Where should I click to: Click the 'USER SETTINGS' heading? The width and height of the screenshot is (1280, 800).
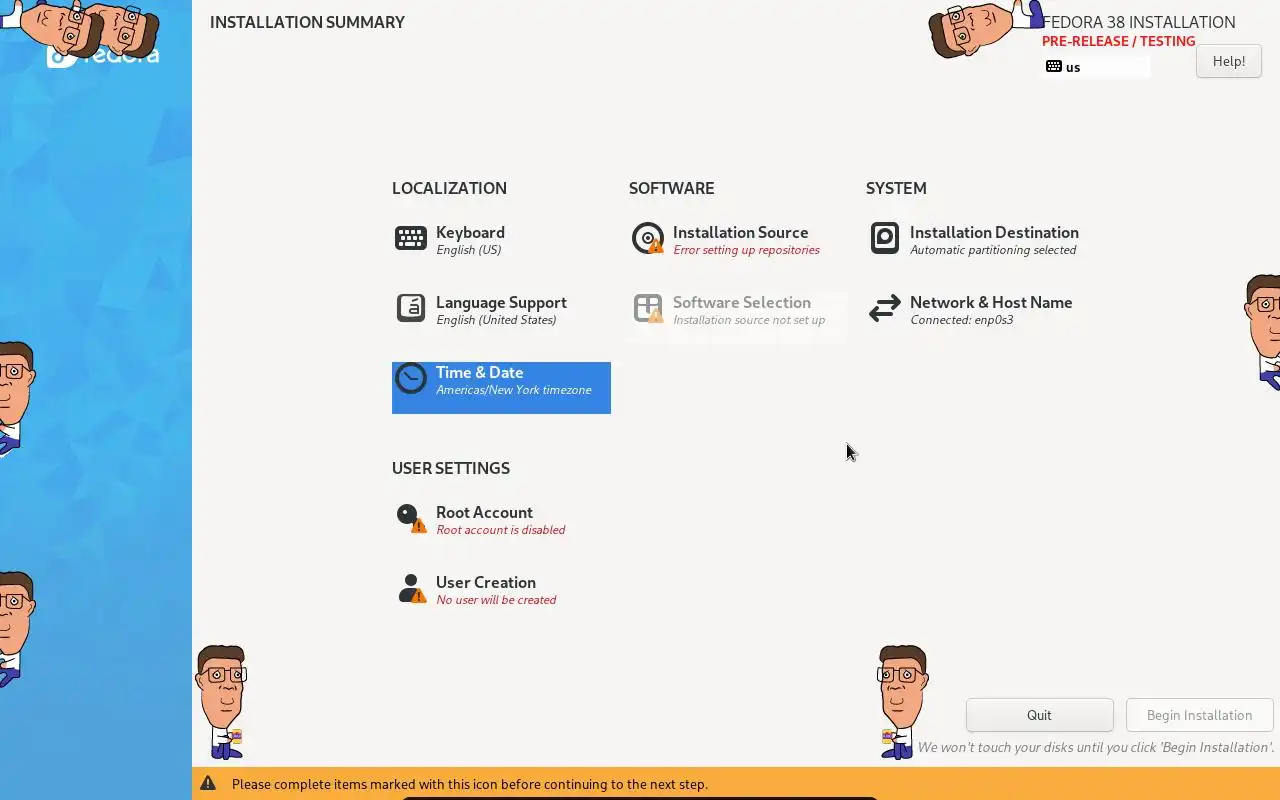451,468
